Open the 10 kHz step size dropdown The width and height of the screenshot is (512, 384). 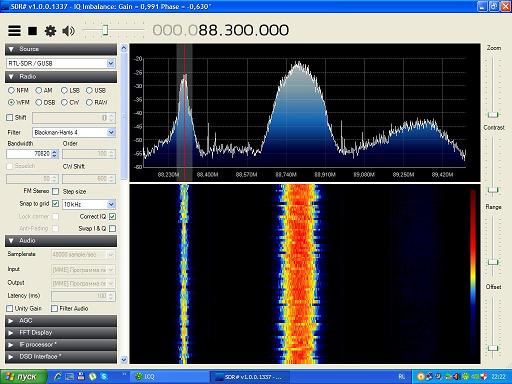click(89, 204)
